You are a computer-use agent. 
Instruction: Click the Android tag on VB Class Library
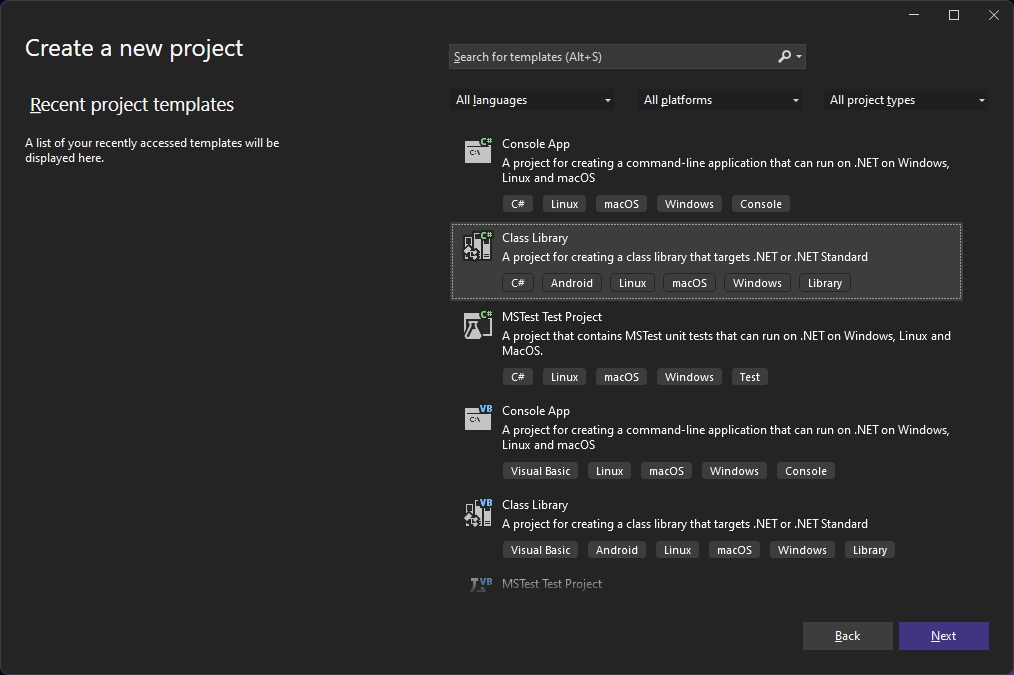point(616,550)
